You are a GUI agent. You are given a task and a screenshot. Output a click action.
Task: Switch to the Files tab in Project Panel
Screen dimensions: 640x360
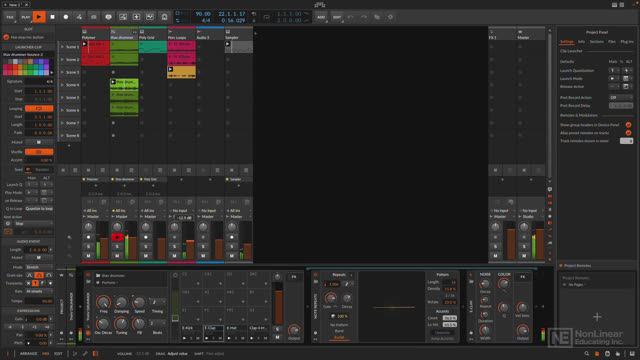click(612, 42)
